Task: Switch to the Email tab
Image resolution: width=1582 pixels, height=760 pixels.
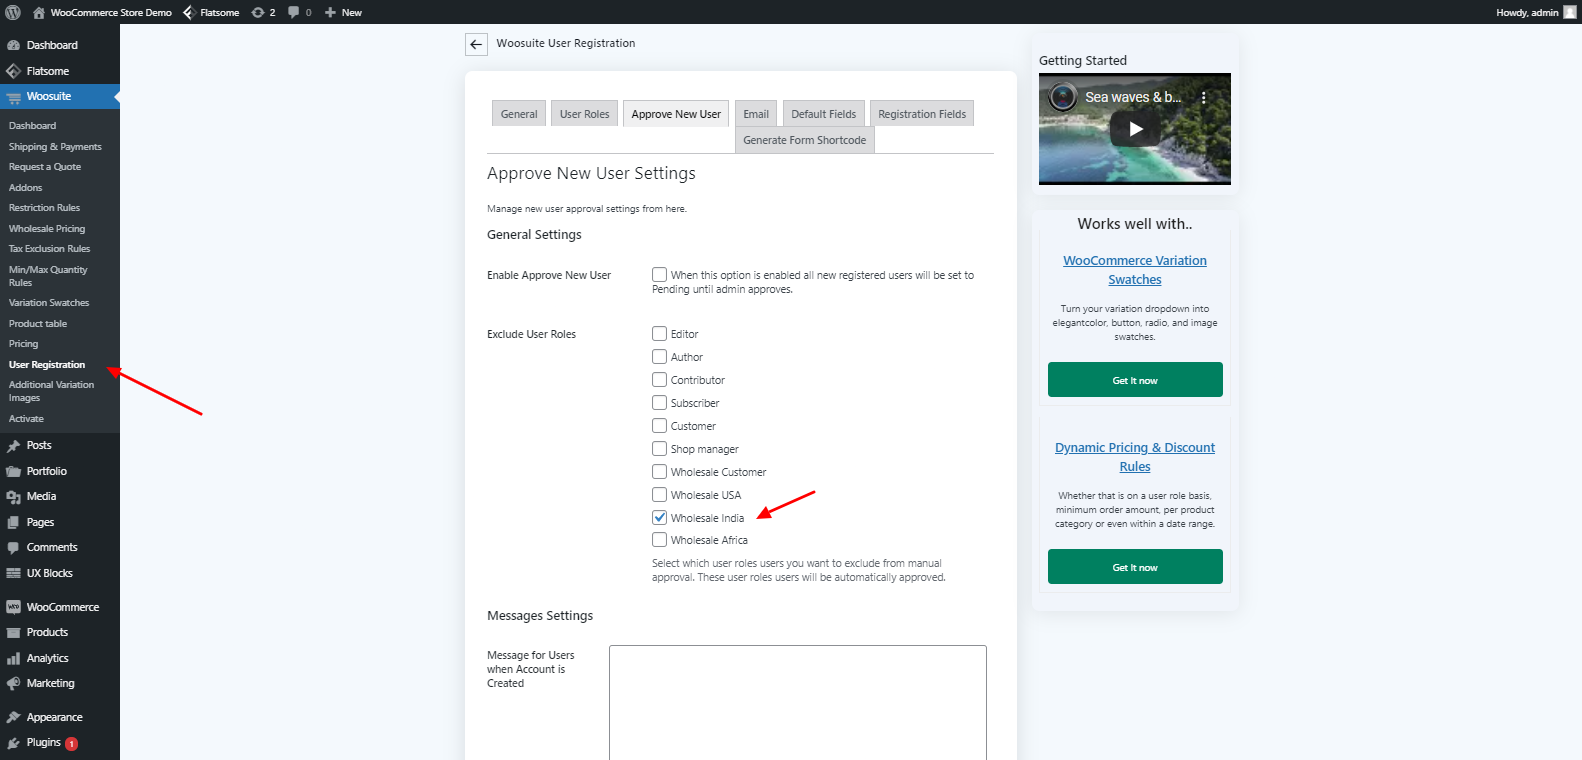Action: (756, 114)
